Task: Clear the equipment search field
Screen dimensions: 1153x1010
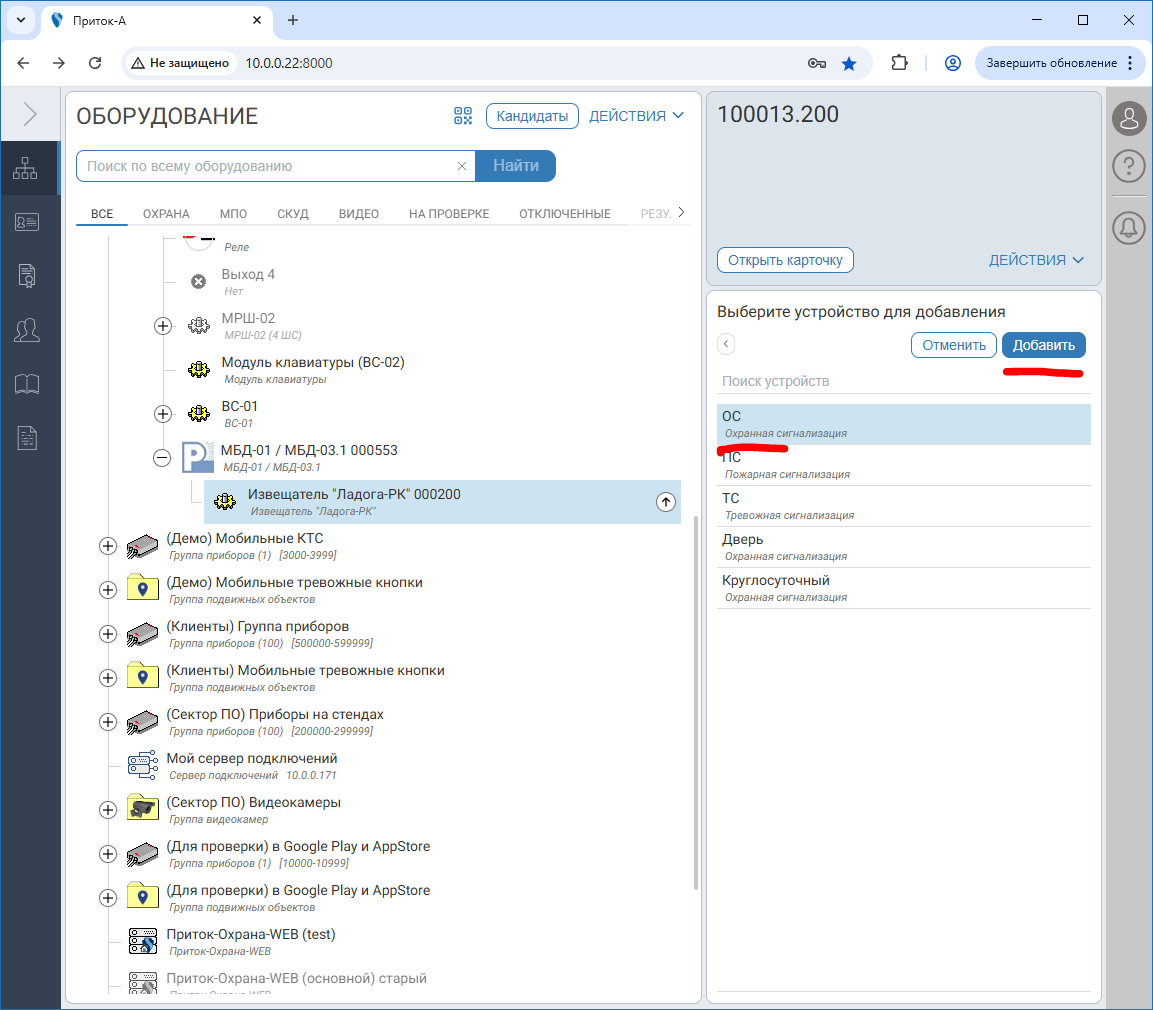Action: tap(461, 166)
